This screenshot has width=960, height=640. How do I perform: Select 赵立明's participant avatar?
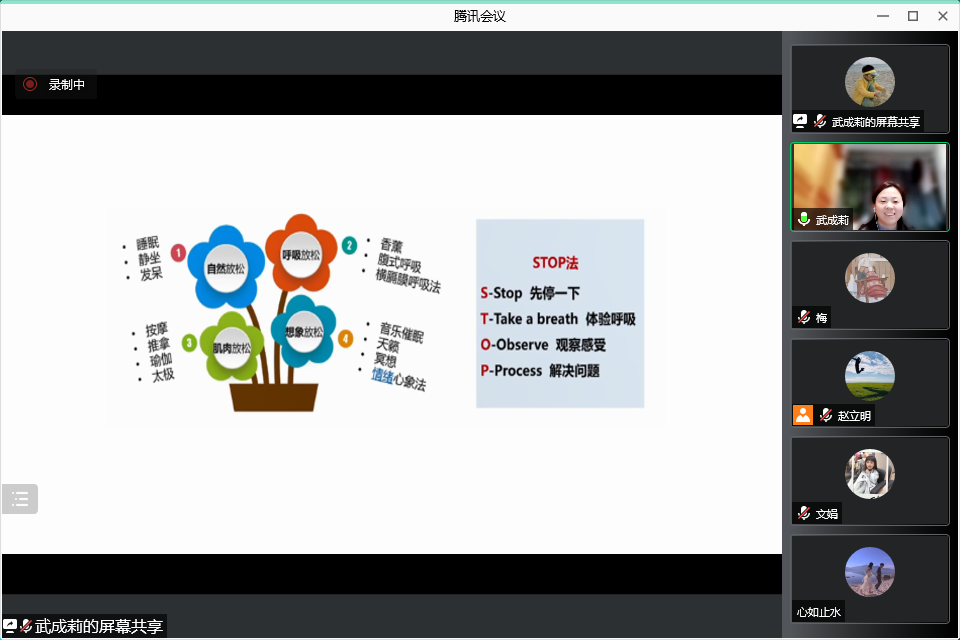coord(869,376)
